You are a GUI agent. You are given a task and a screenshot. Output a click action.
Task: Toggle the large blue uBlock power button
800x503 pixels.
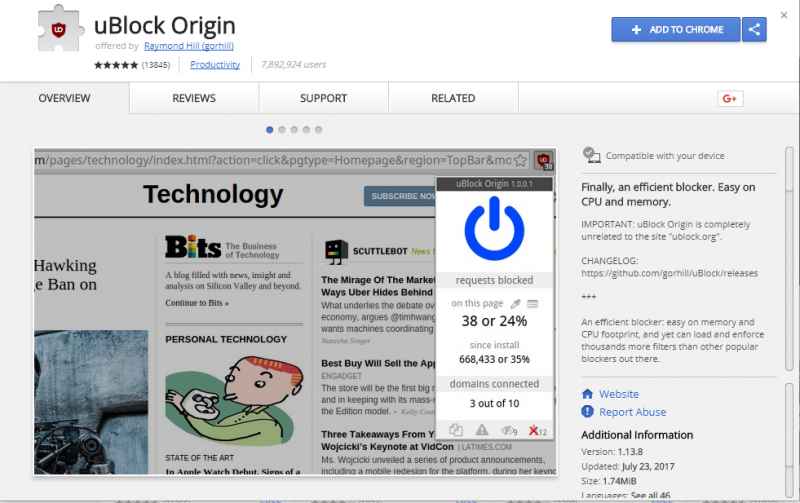[x=494, y=229]
